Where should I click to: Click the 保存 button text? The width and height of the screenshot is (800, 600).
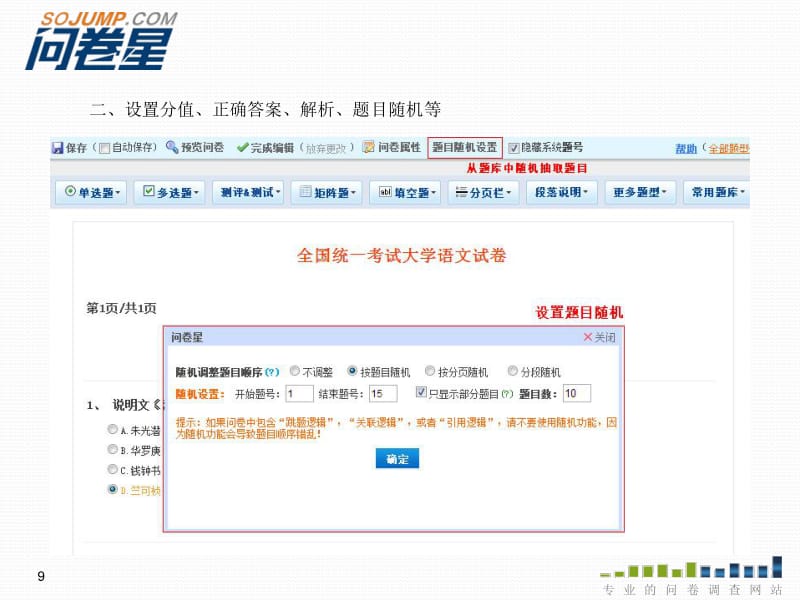[77, 148]
